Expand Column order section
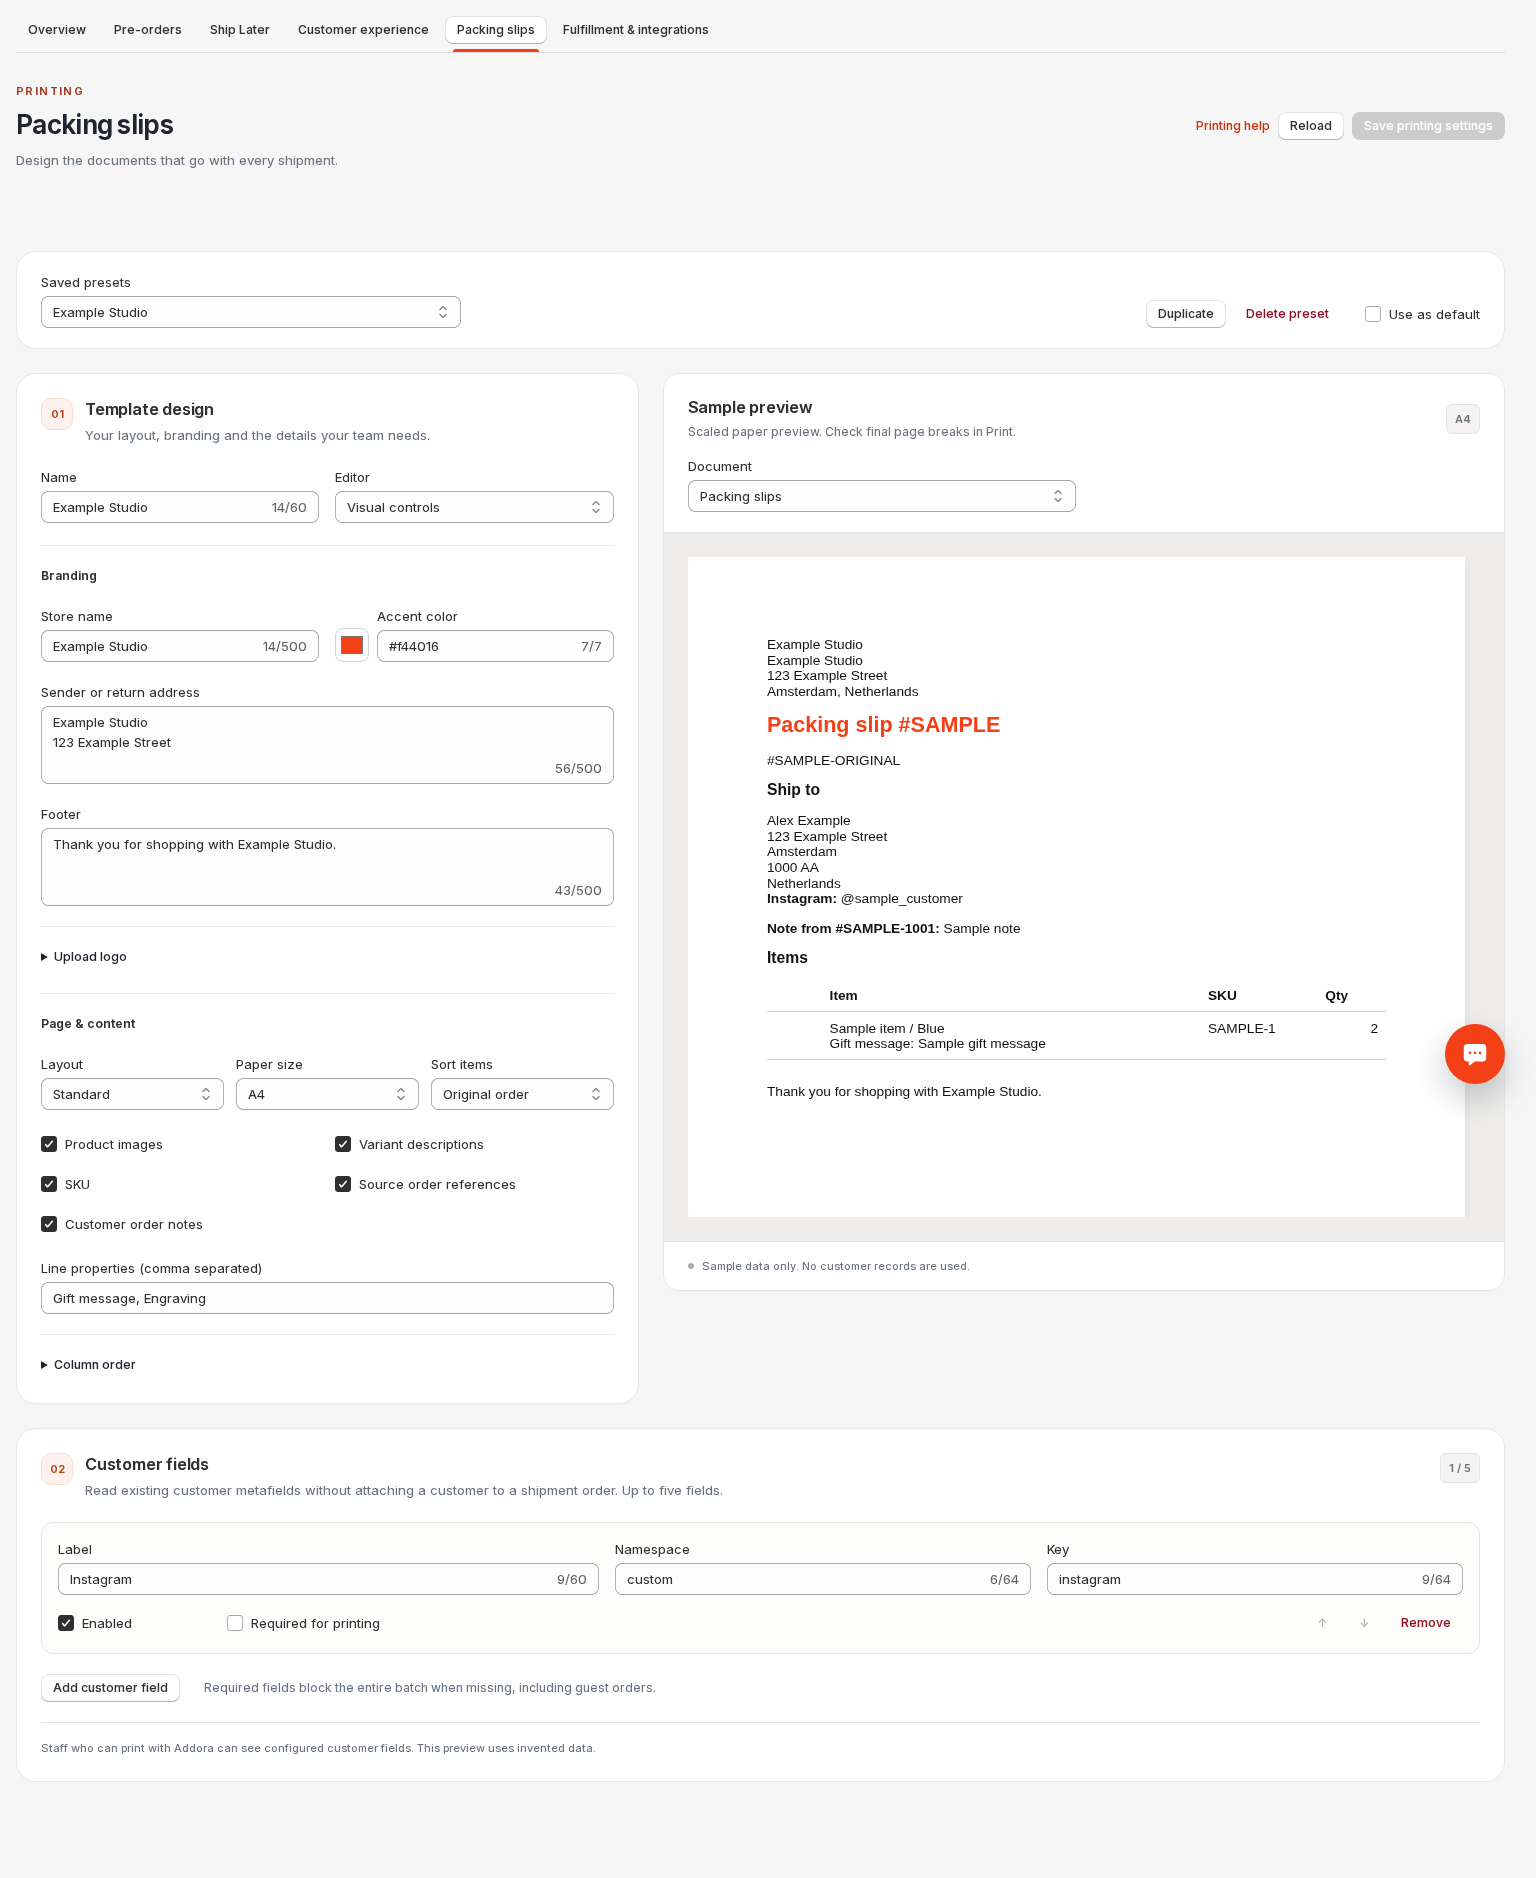The image size is (1536, 1878). click(x=88, y=1365)
